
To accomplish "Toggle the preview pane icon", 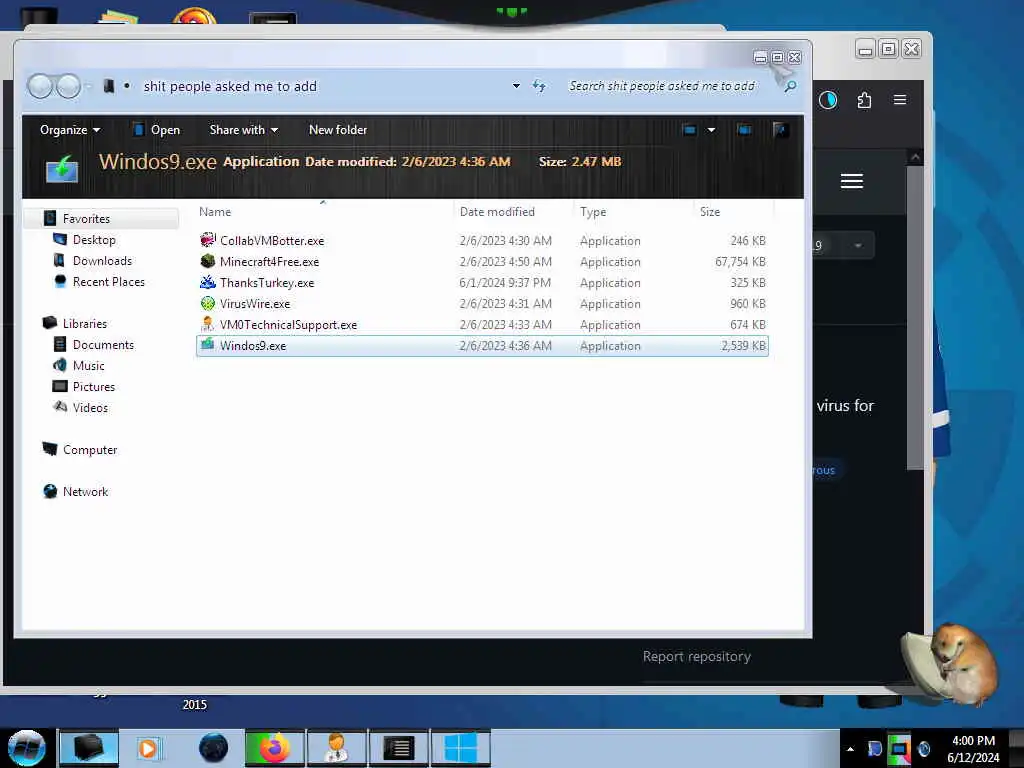I will (x=744, y=130).
